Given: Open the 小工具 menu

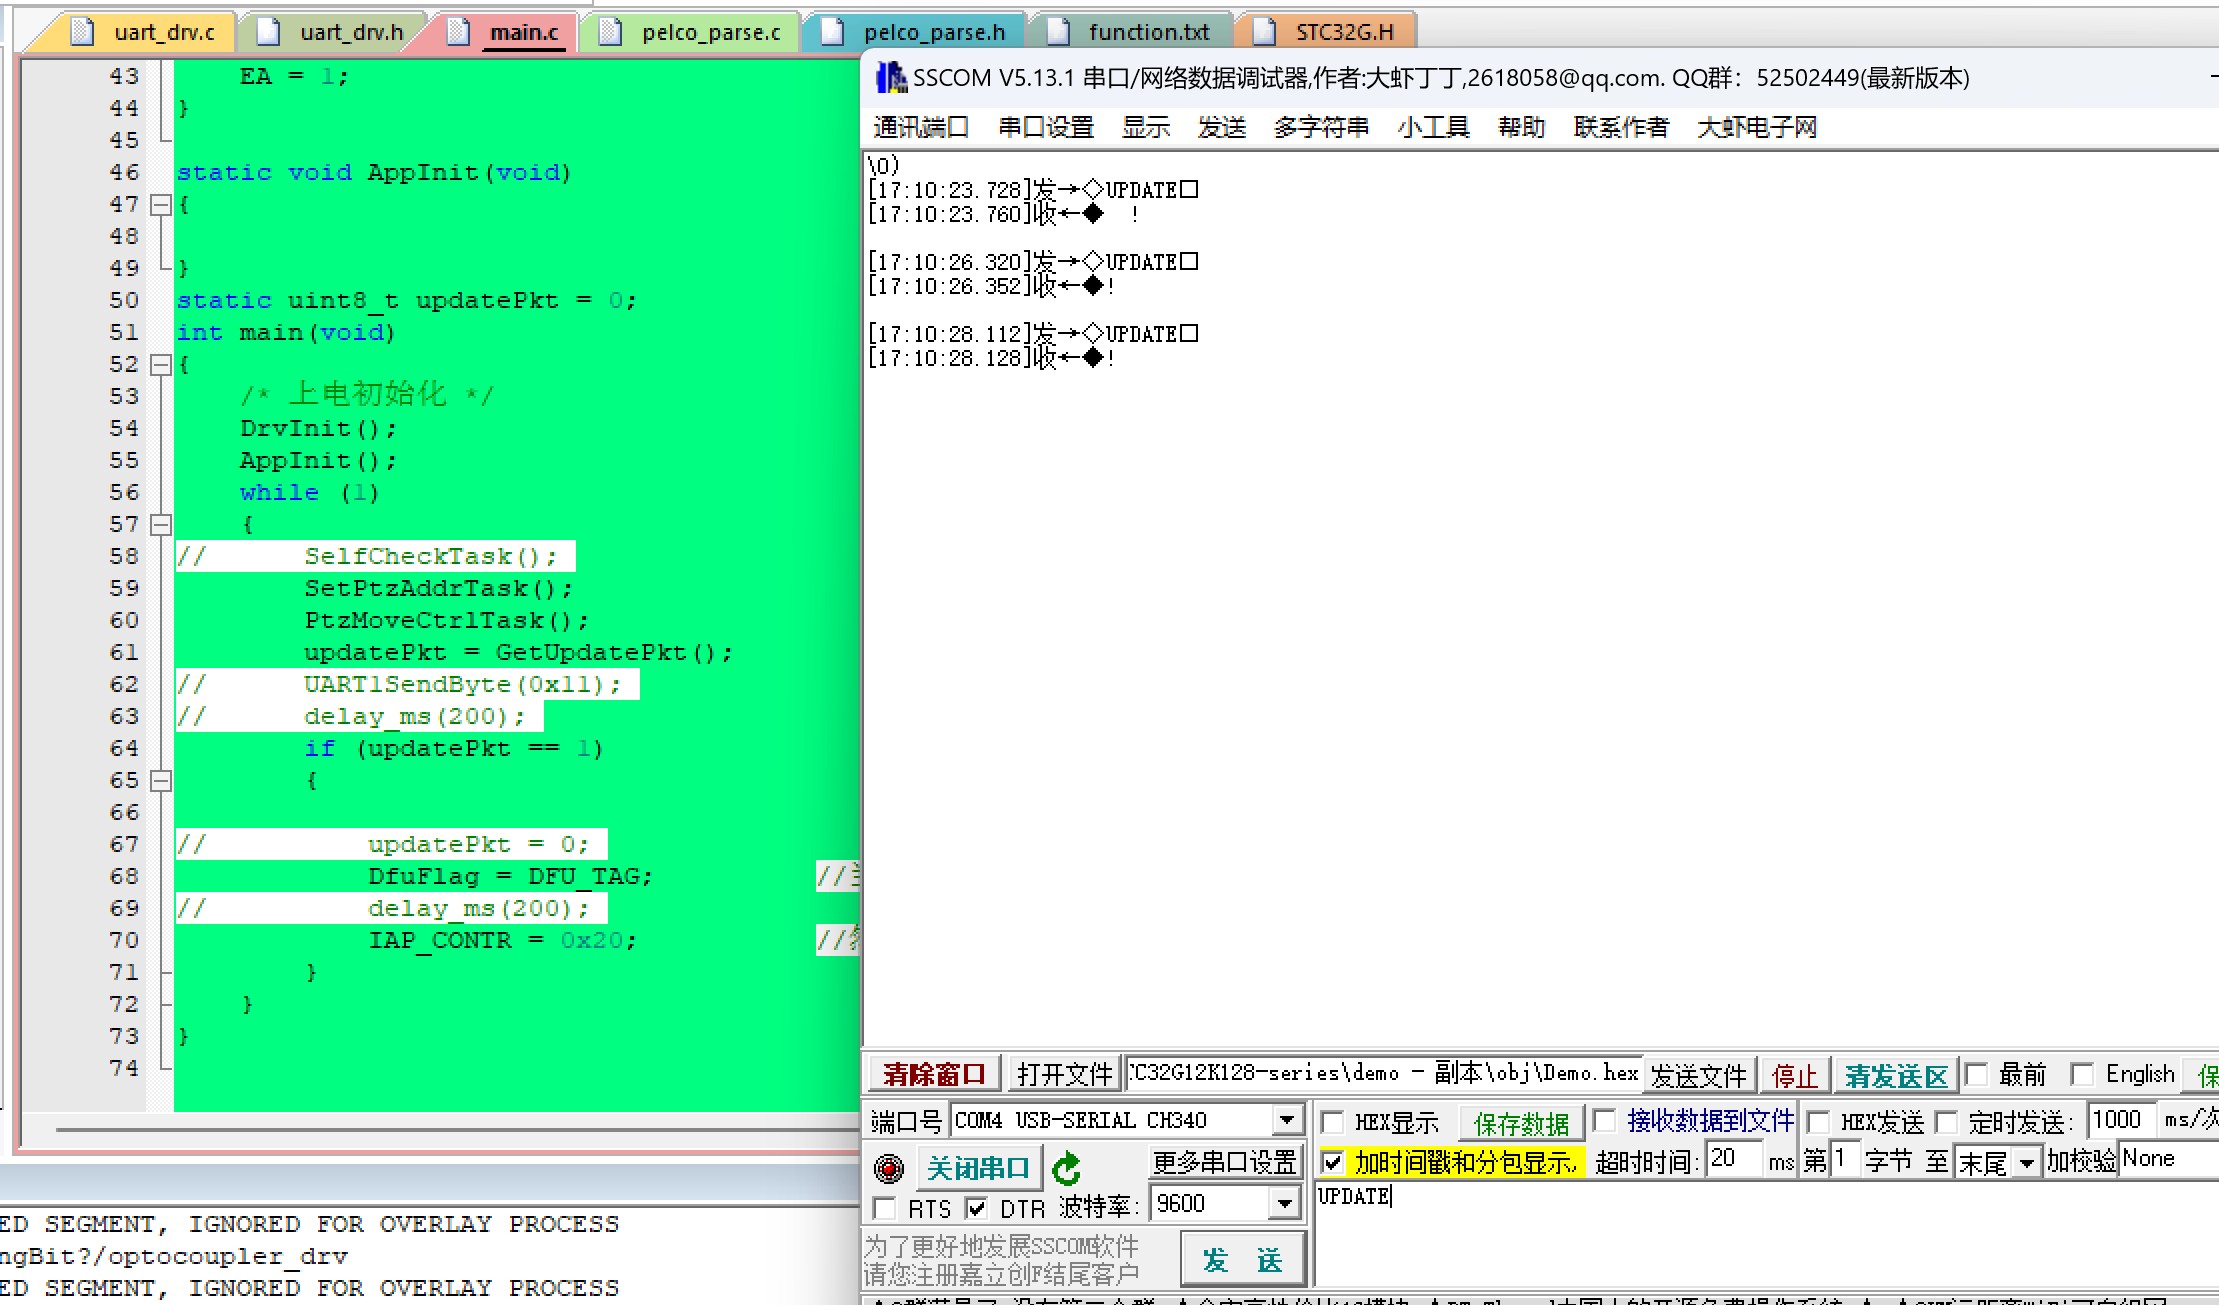Looking at the screenshot, I should [x=1434, y=127].
